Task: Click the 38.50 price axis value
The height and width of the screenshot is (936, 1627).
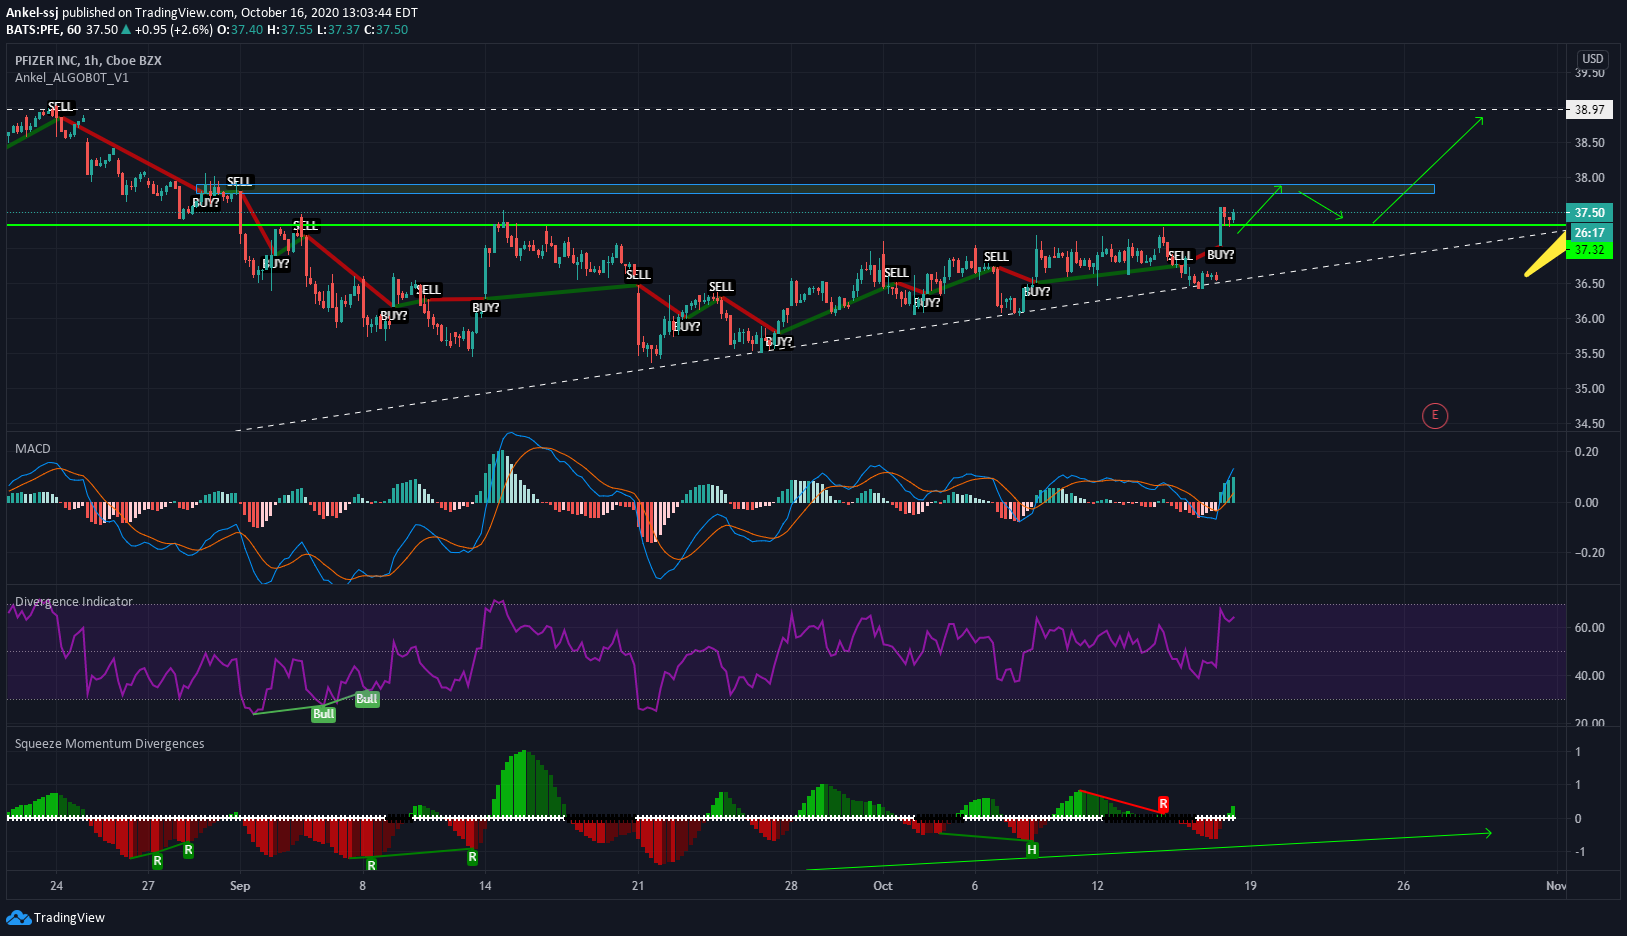Action: (1590, 143)
